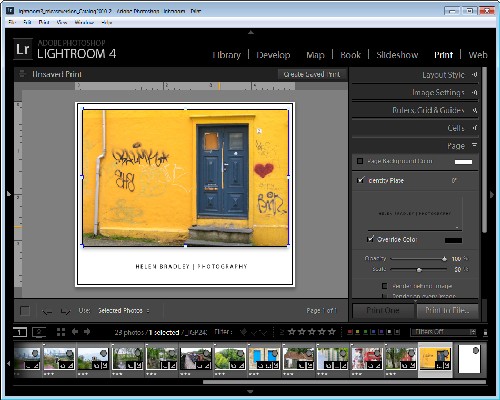The width and height of the screenshot is (500, 400).
Task: Filter by red color label
Action: pos(350,332)
